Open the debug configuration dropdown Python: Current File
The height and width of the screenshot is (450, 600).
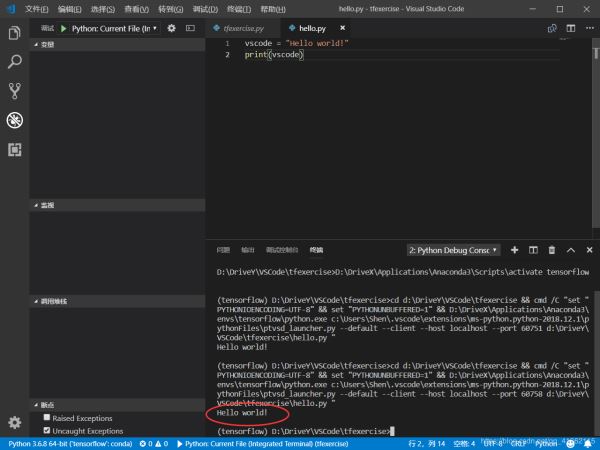(x=114, y=28)
